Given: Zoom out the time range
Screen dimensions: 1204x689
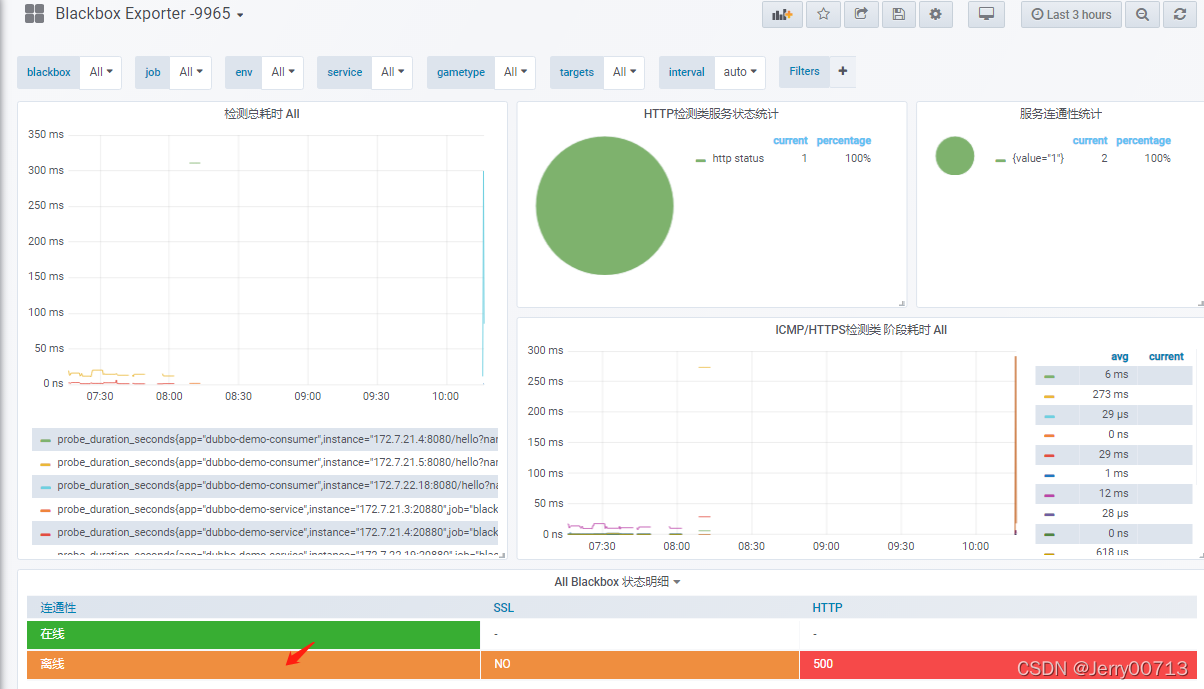Looking at the screenshot, I should [1142, 14].
